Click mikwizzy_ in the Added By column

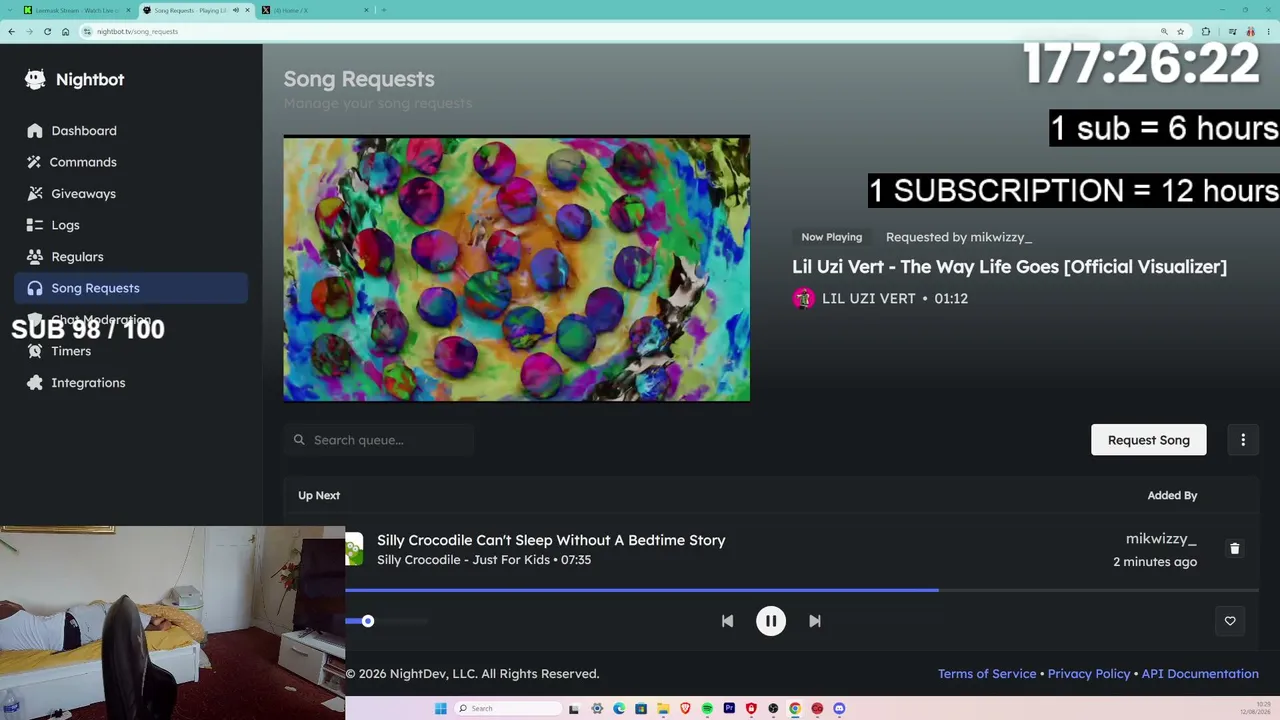(1161, 540)
